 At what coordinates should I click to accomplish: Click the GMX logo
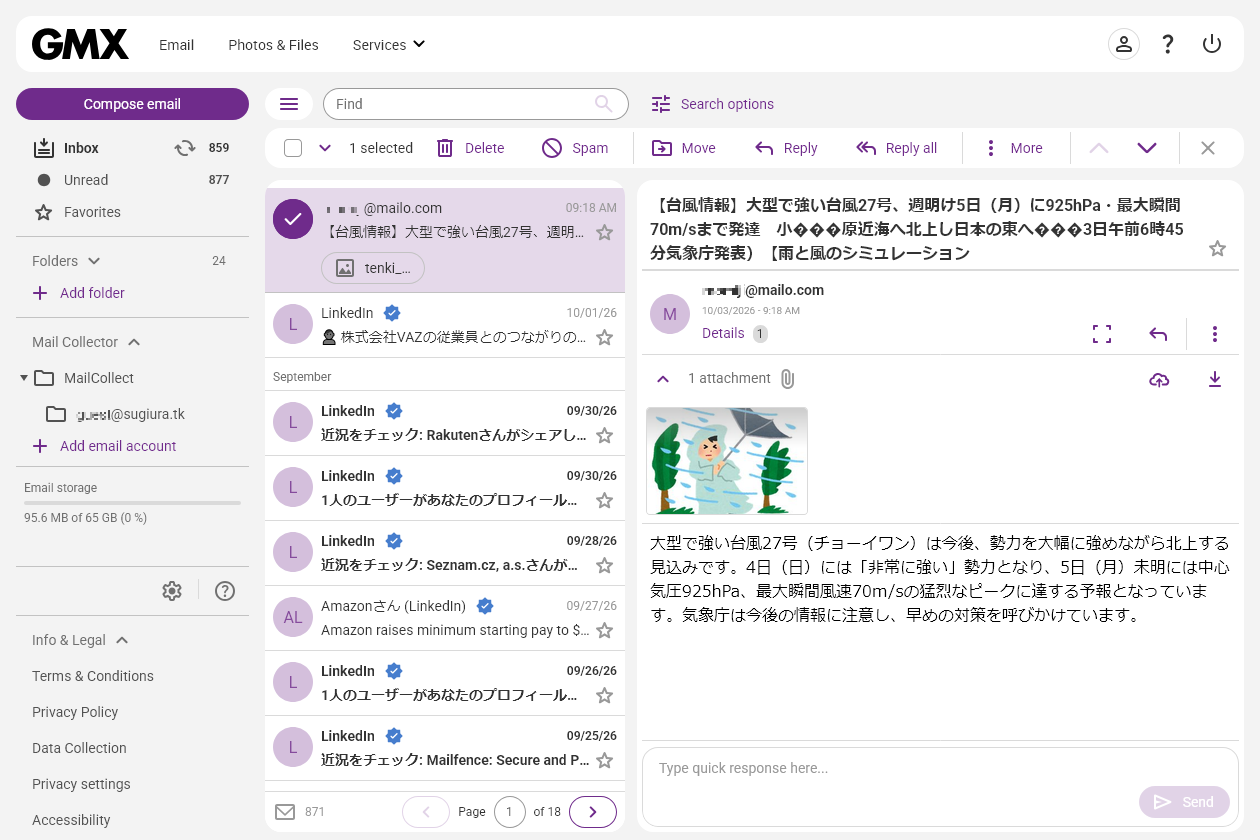point(80,44)
